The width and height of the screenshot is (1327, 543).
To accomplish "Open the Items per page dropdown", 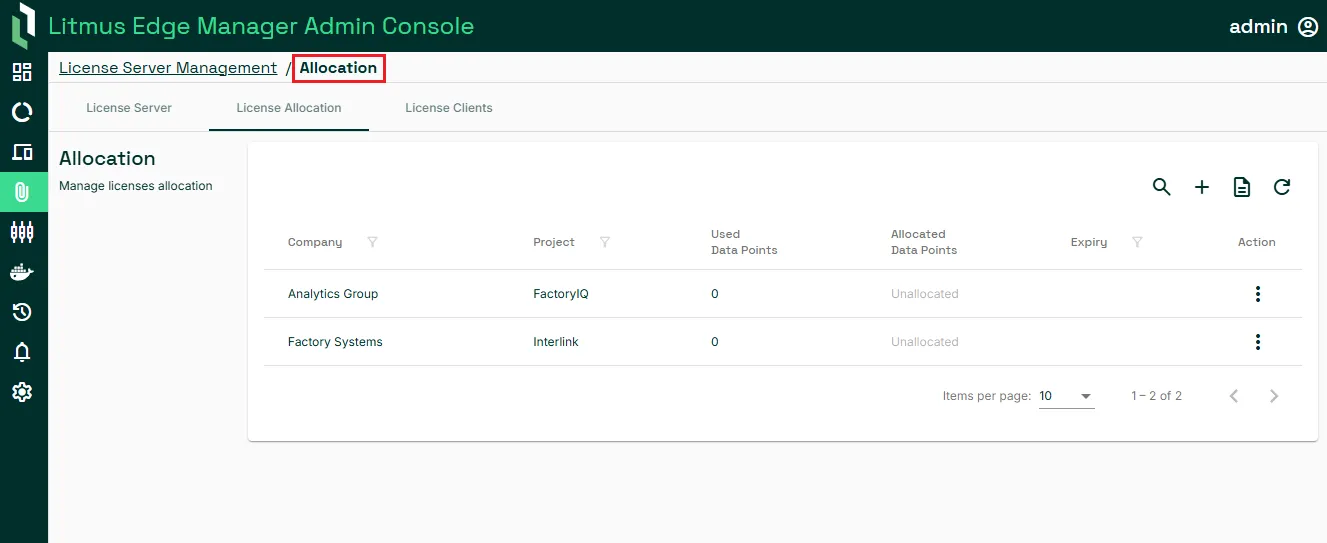I will (1067, 396).
